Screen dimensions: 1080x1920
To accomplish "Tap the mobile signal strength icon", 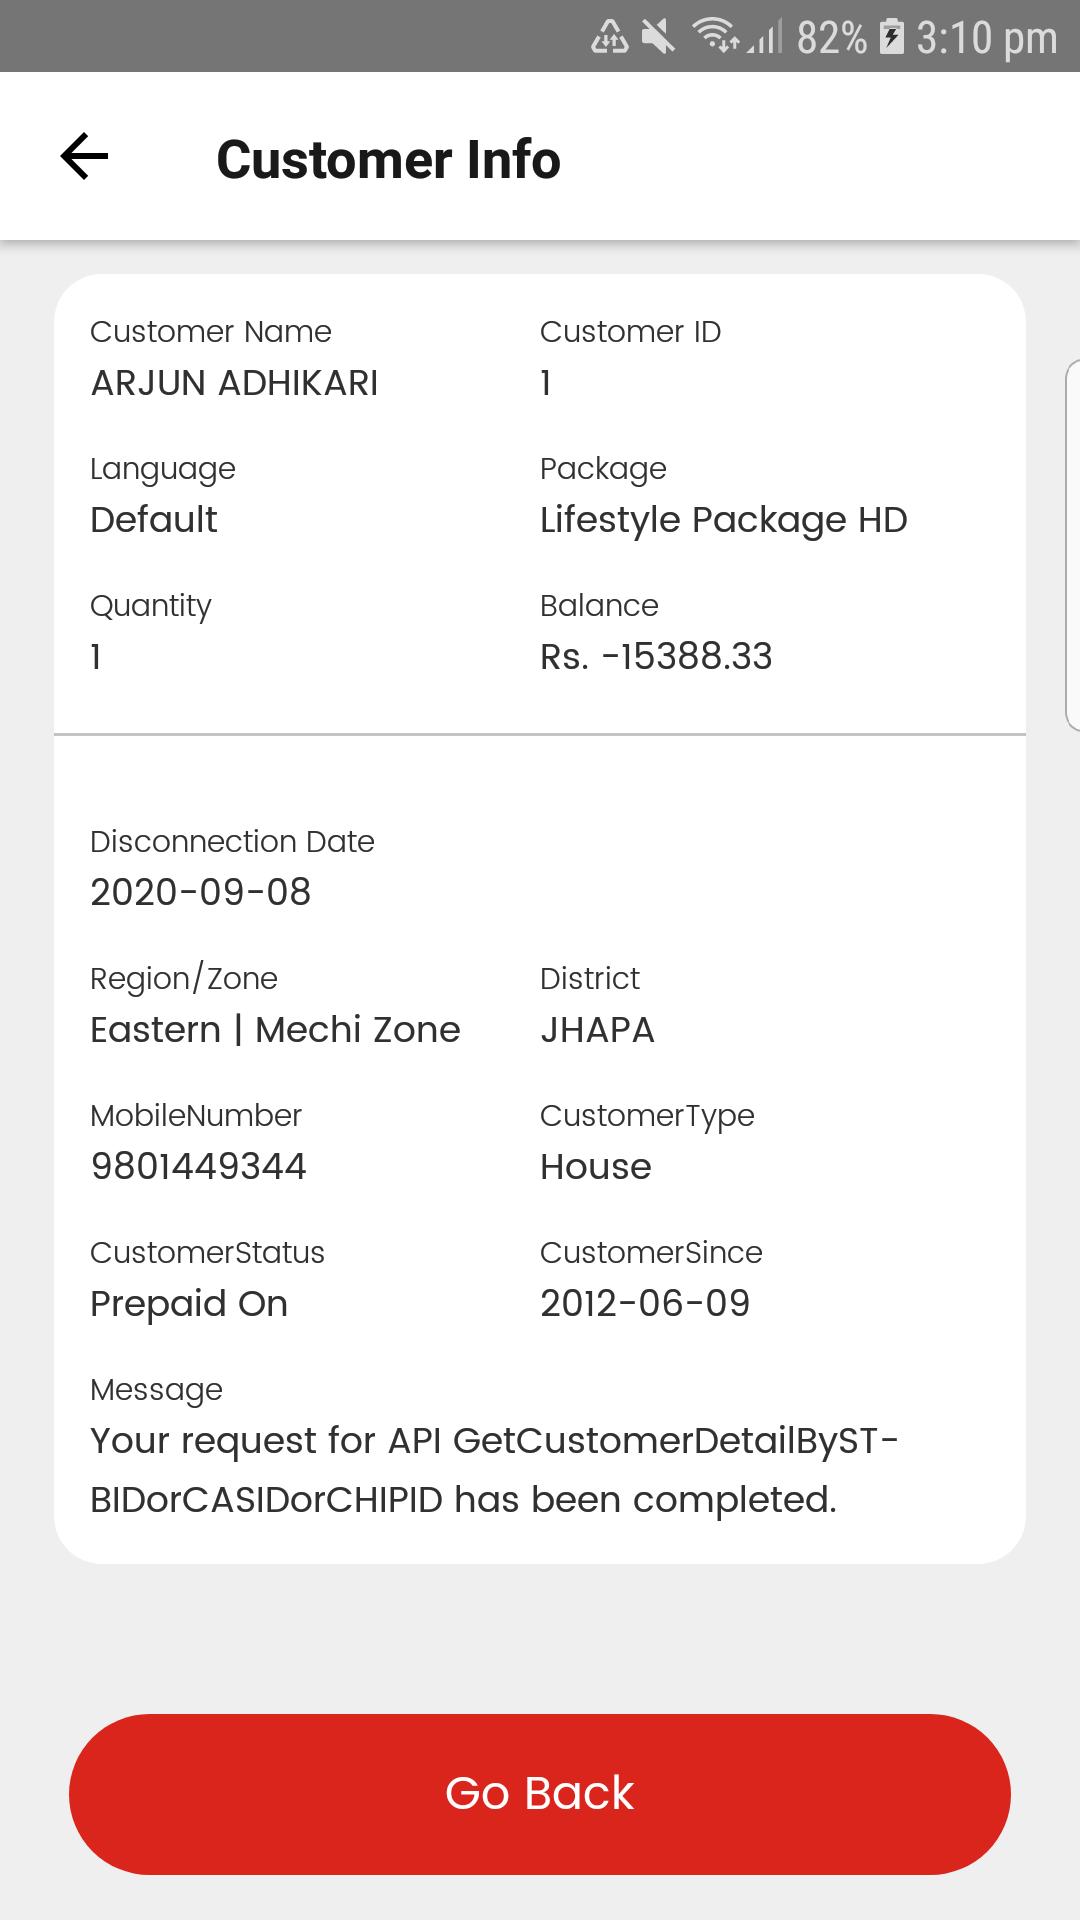I will [x=765, y=38].
